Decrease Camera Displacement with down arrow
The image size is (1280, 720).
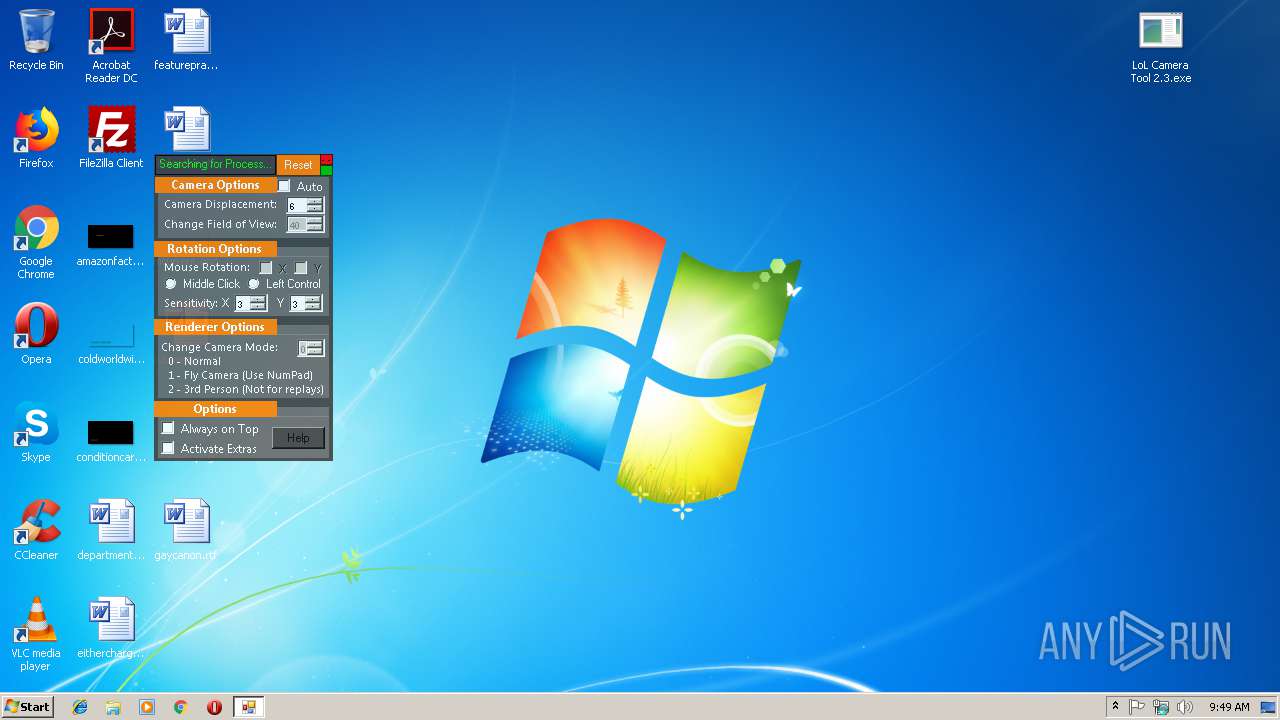click(x=315, y=209)
